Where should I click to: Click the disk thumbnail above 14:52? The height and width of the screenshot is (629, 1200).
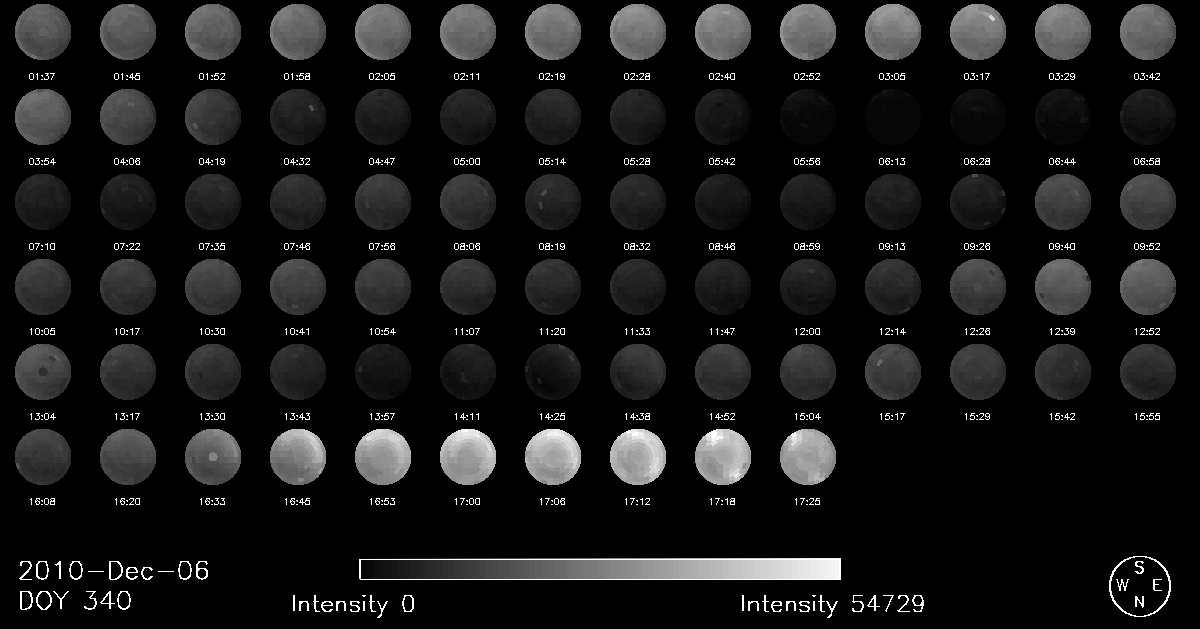click(x=723, y=371)
